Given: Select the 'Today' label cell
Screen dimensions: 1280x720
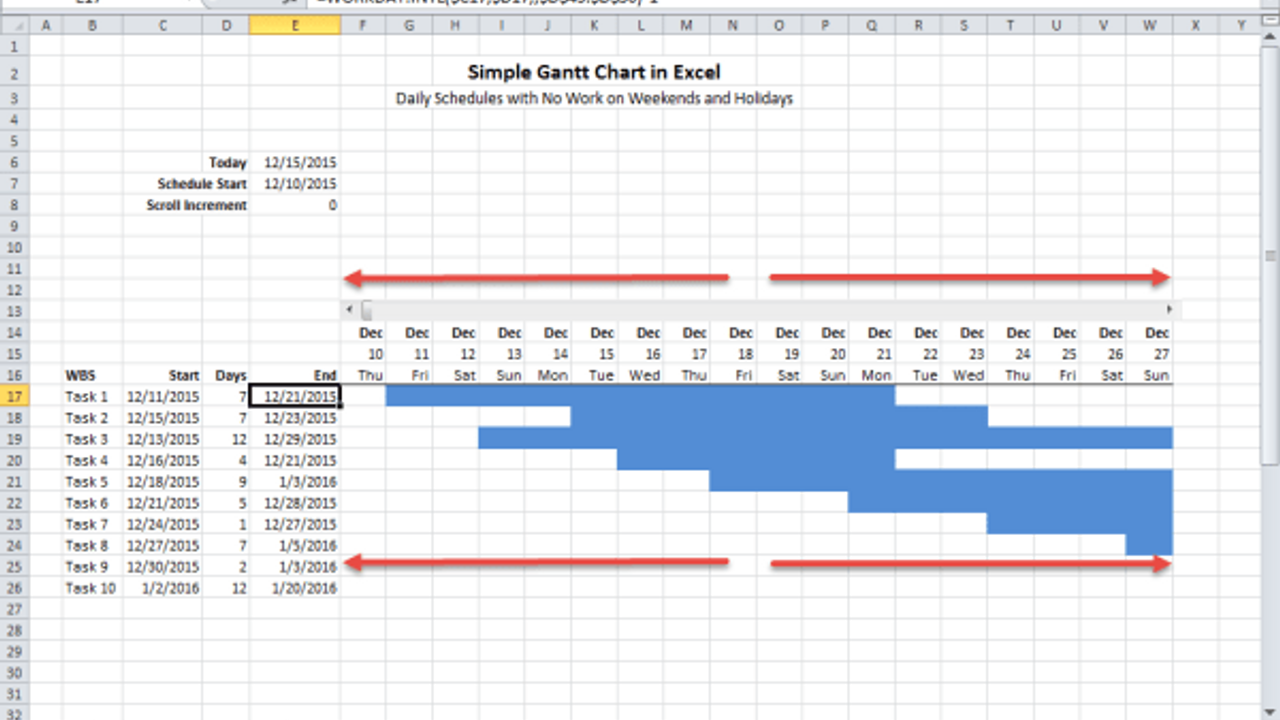Looking at the screenshot, I should pyautogui.click(x=228, y=162).
